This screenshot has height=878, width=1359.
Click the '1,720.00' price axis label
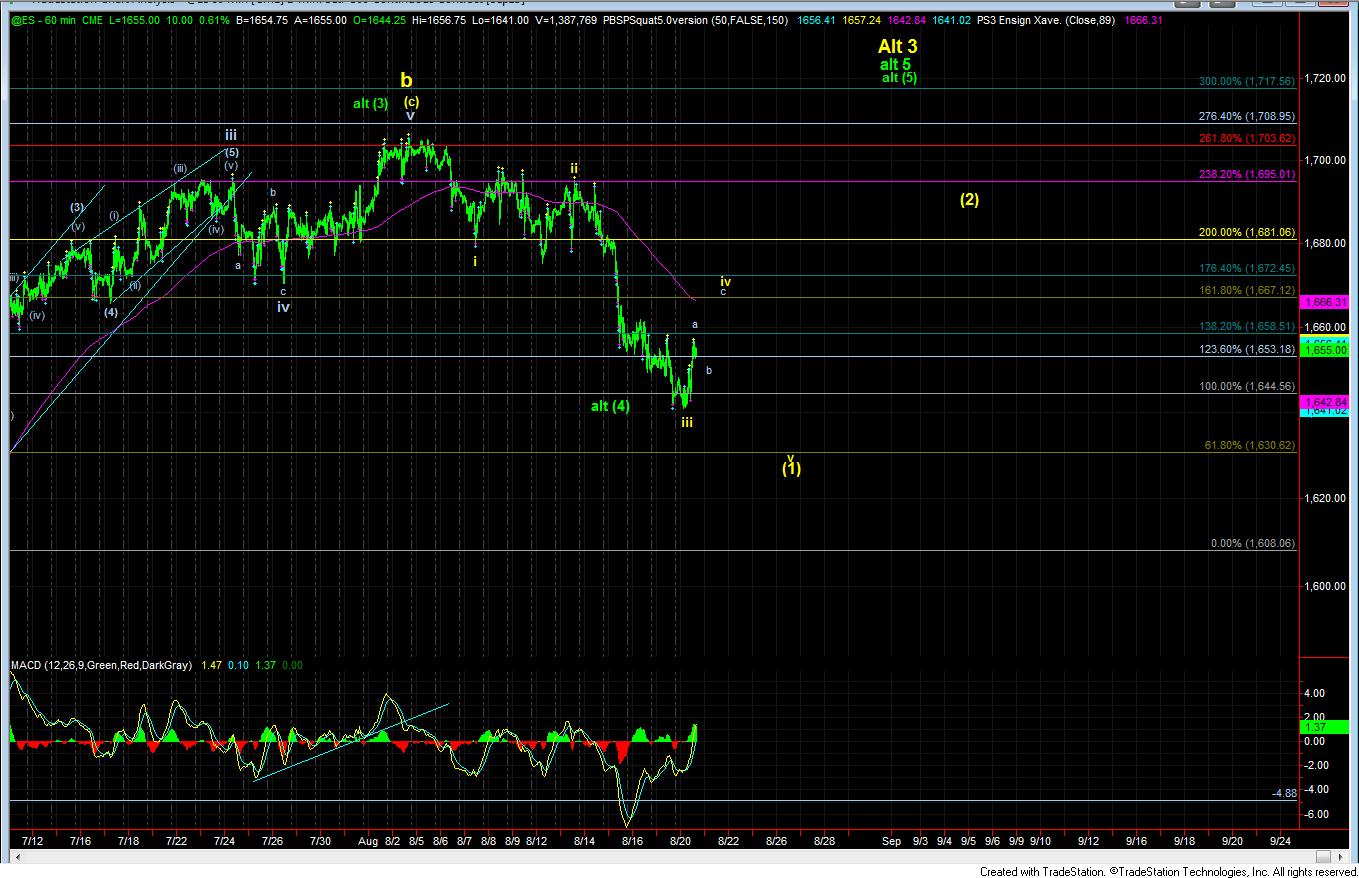point(1326,77)
